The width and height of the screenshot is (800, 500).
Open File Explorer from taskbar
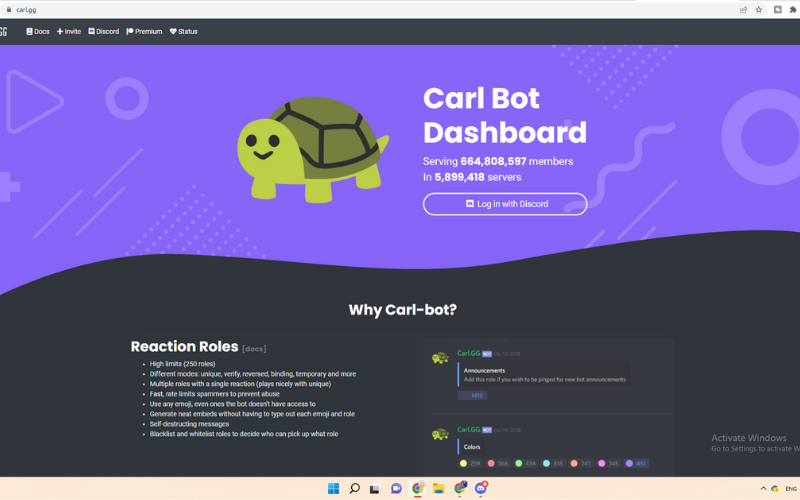[438, 489]
